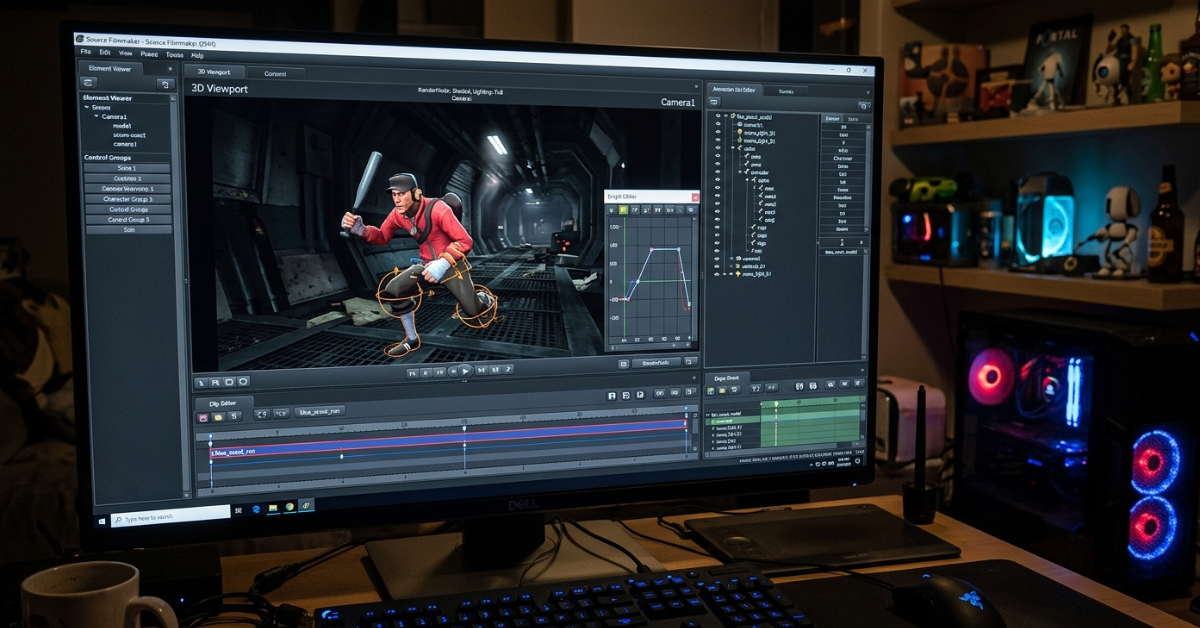Collapse the Scenes node in Element Viewer tree
The image size is (1200, 628).
[86, 108]
